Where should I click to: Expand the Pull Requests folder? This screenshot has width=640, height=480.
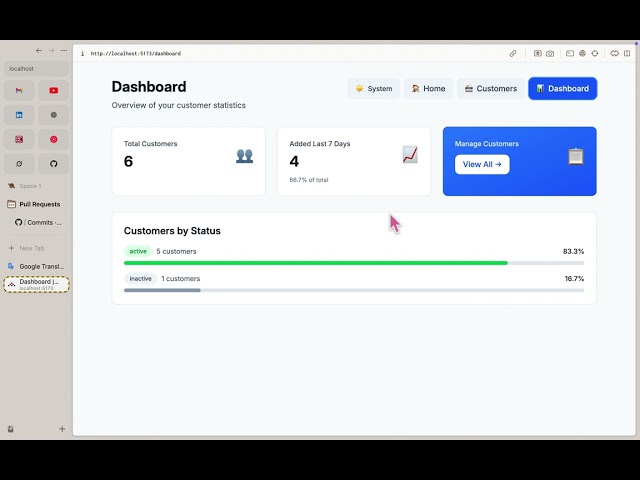click(36, 204)
